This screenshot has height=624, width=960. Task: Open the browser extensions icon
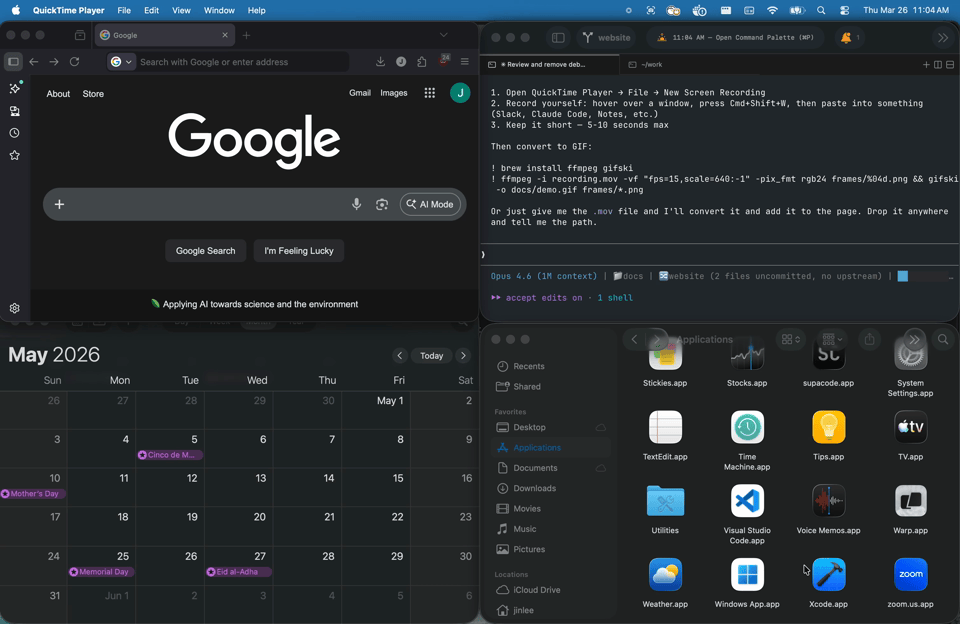click(422, 62)
